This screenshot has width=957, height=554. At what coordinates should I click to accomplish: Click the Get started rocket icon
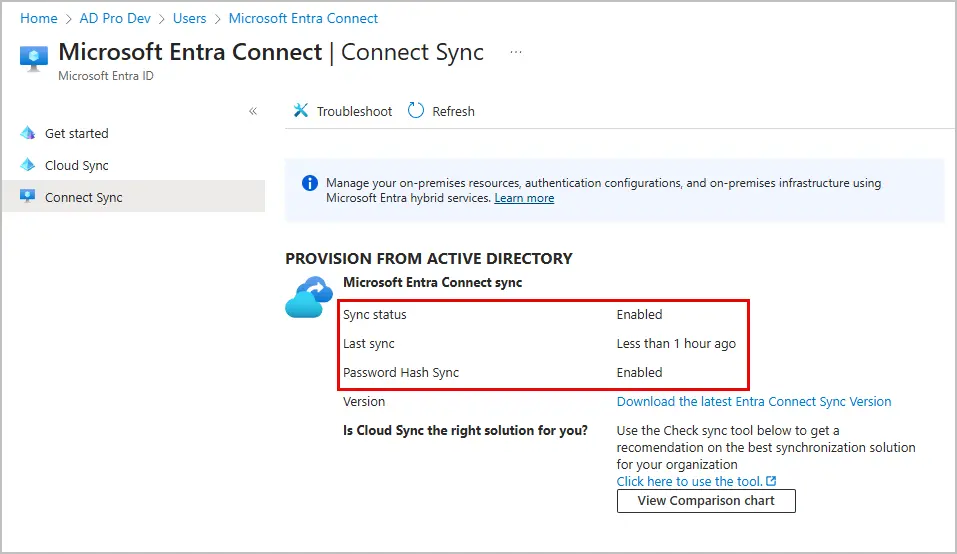[27, 133]
